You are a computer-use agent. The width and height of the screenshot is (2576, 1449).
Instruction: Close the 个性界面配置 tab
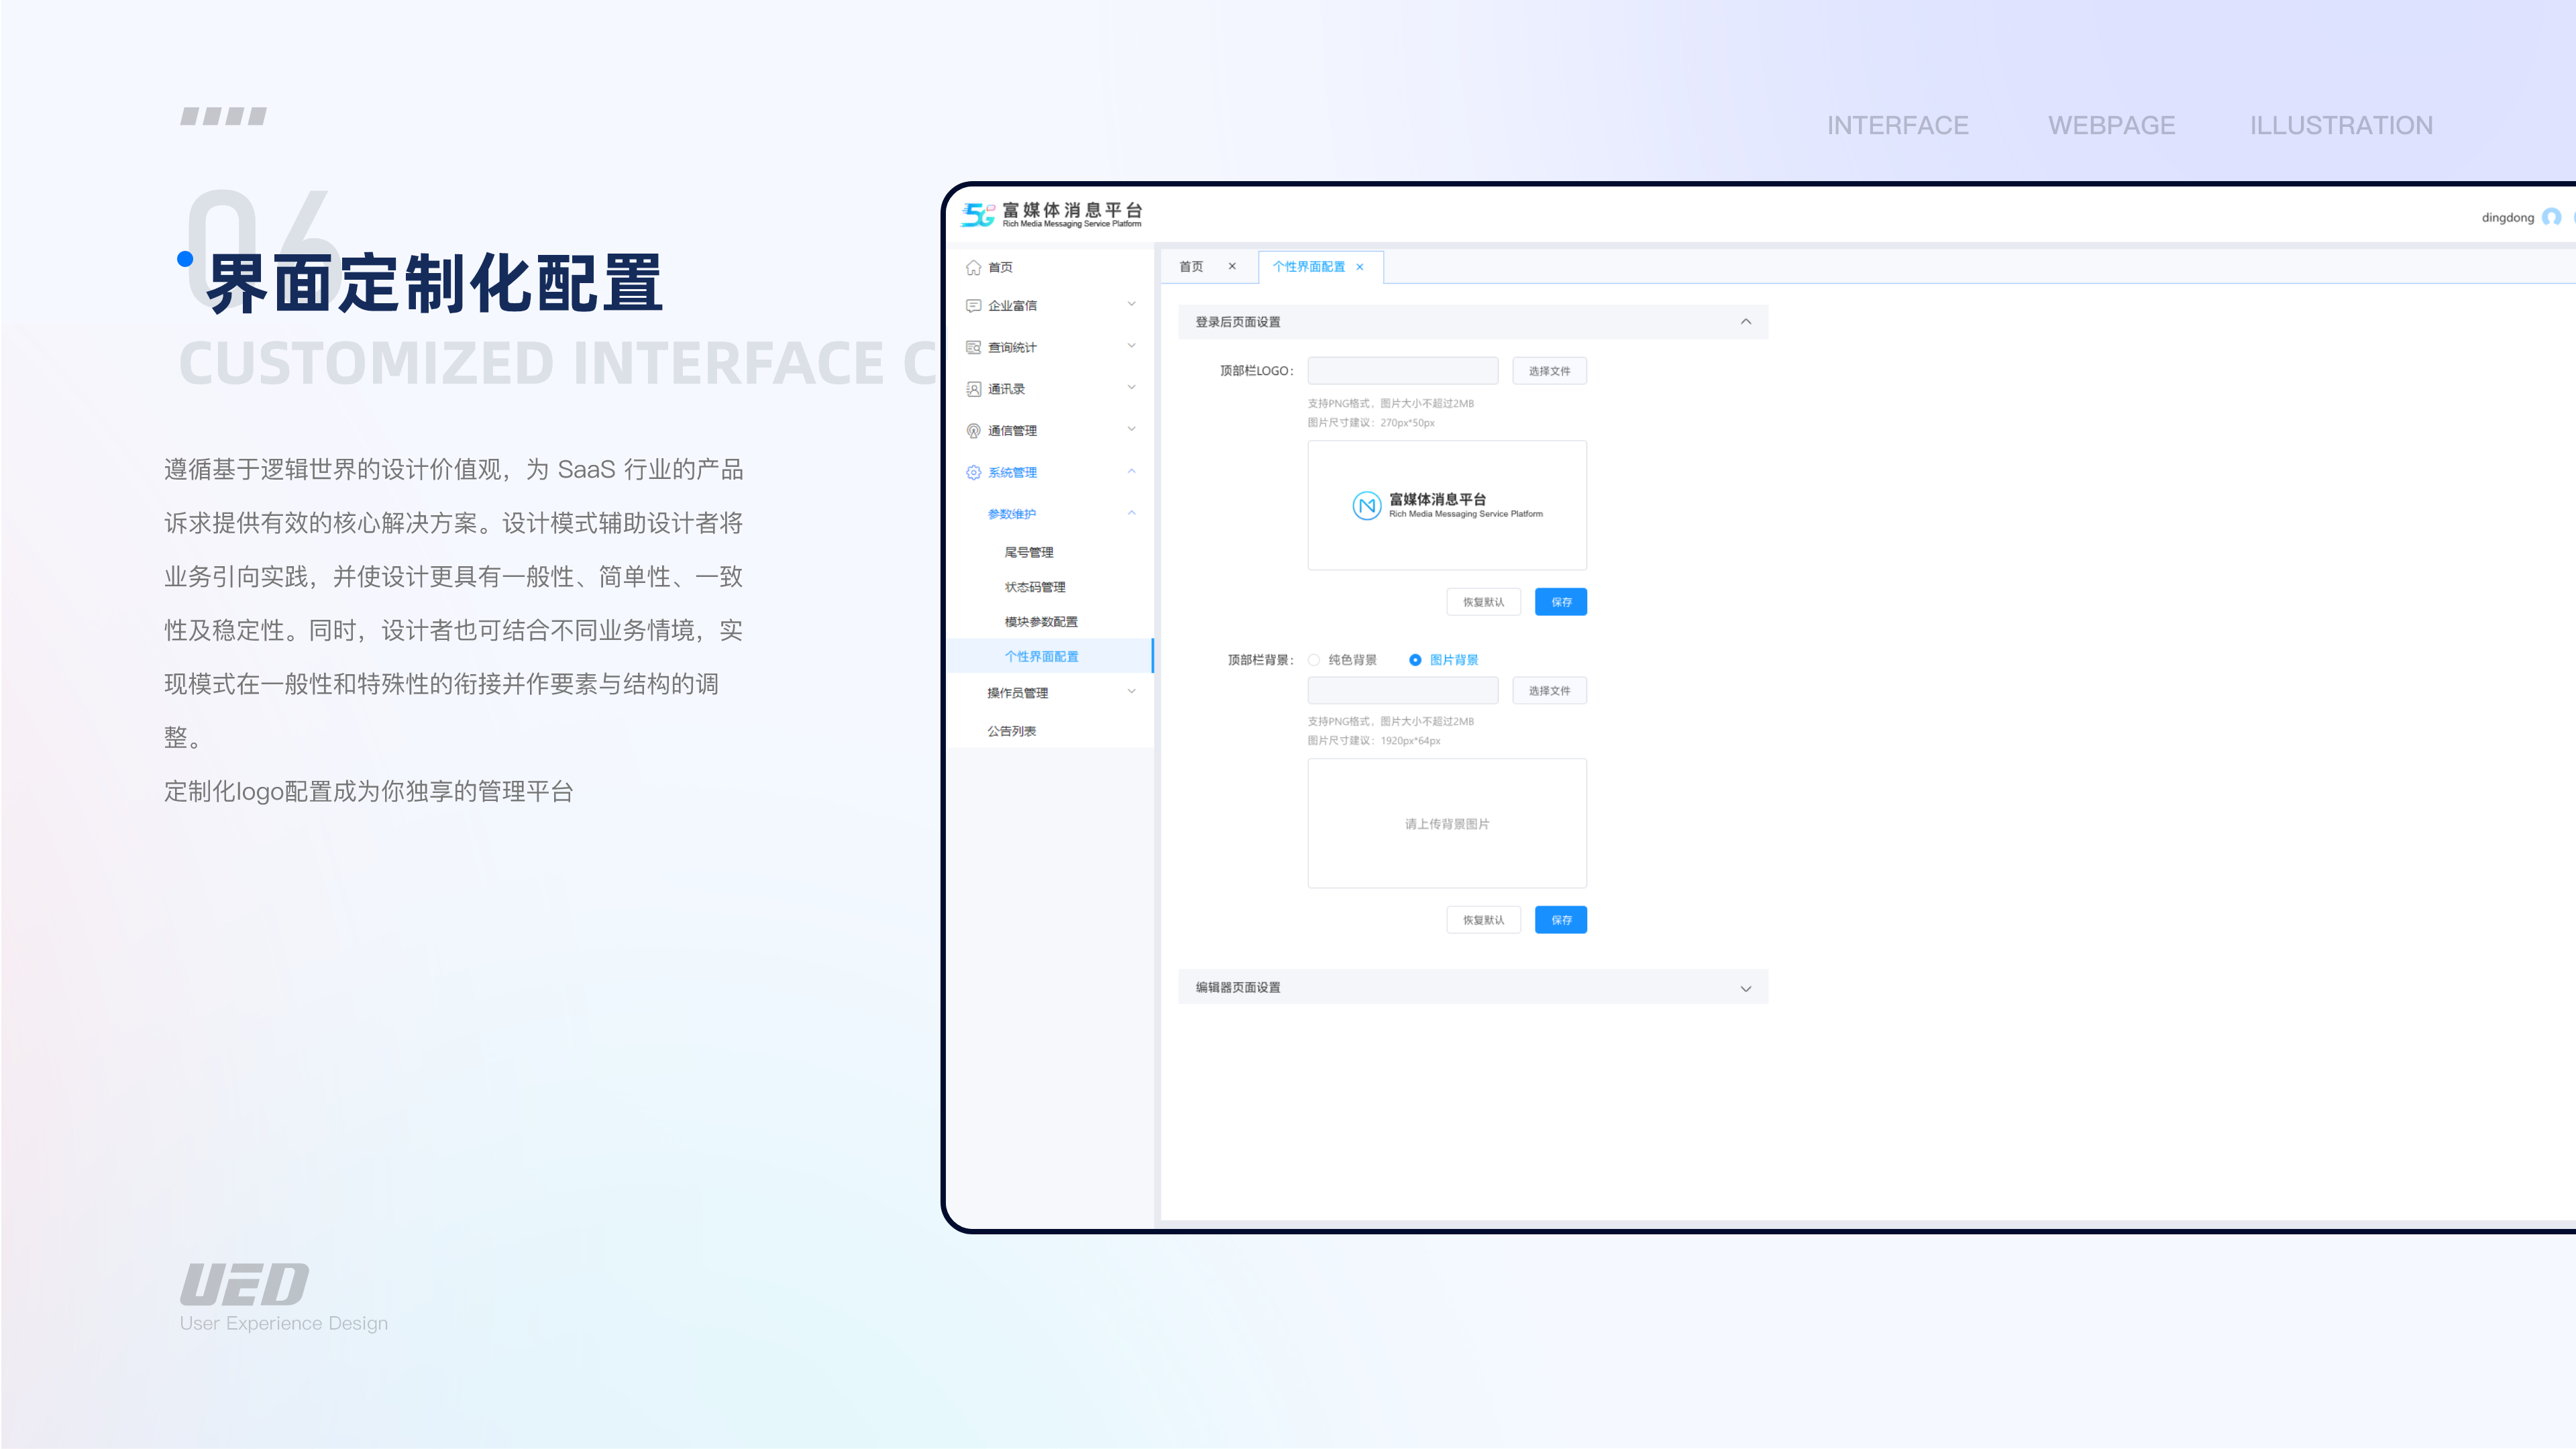pyautogui.click(x=1360, y=267)
